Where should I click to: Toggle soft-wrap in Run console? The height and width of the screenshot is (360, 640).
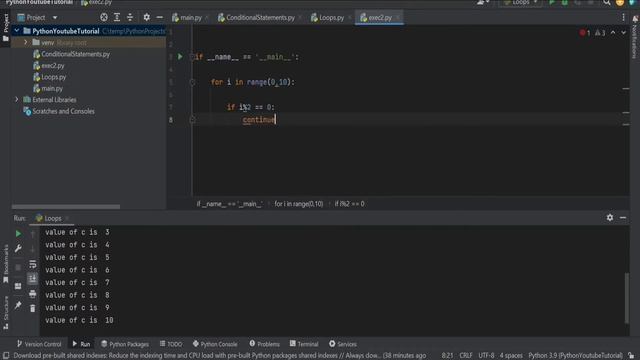click(33, 264)
